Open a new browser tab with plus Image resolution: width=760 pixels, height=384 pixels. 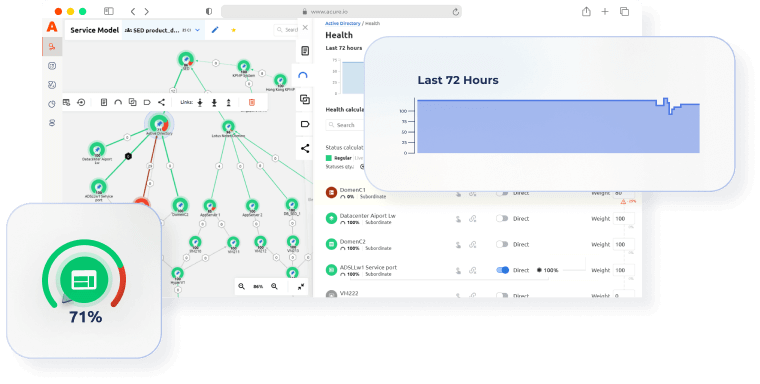pos(605,12)
